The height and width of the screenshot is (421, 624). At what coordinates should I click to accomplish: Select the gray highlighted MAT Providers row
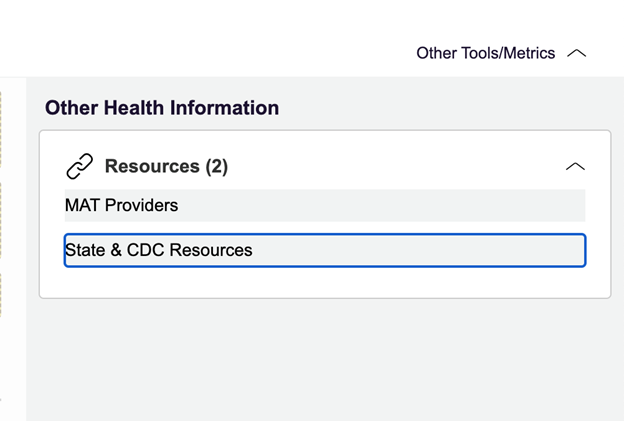coord(325,205)
